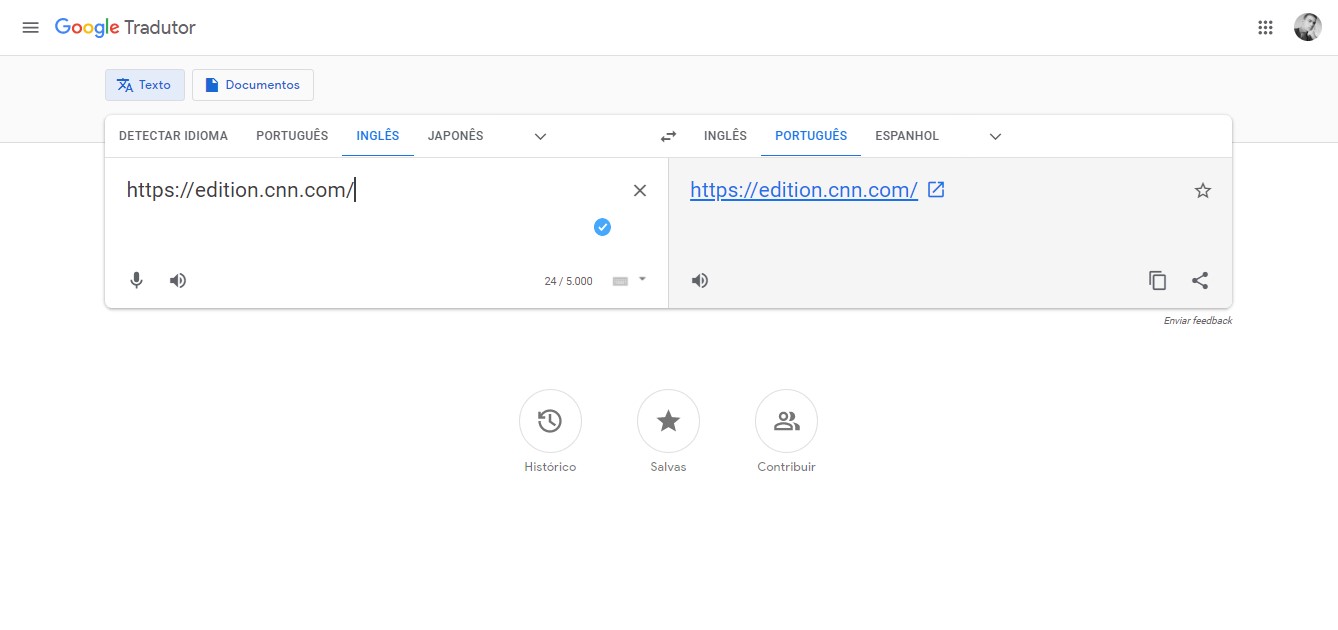Set target language to Português

pos(811,136)
